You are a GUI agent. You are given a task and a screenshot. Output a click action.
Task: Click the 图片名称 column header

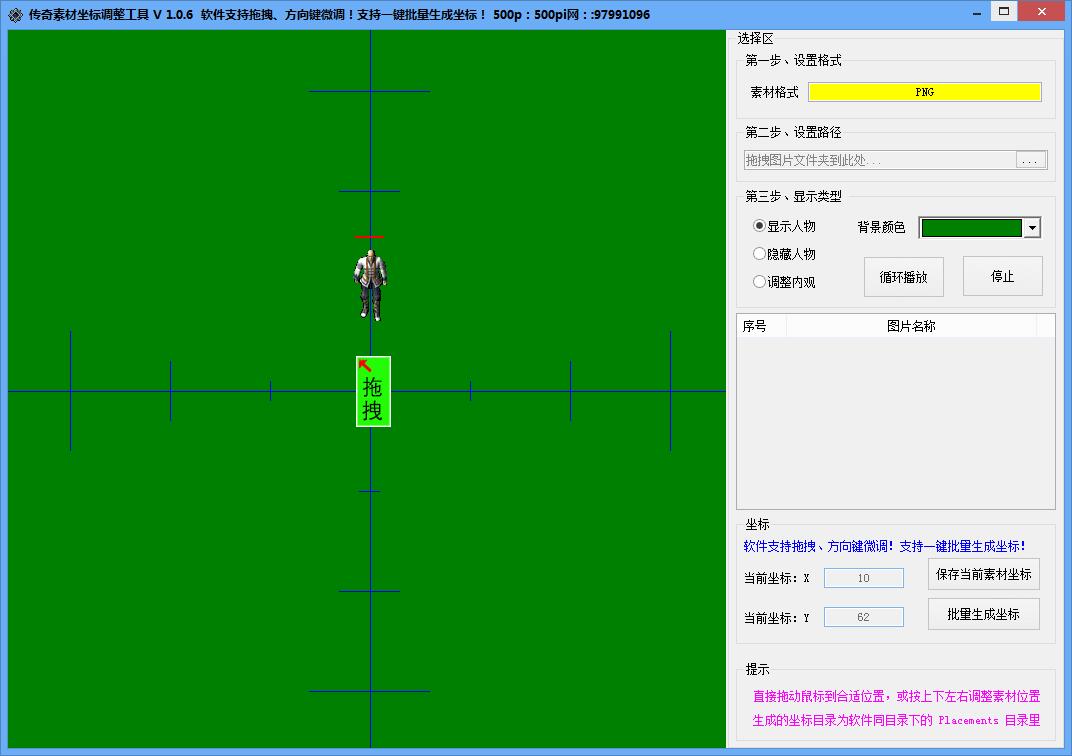click(x=911, y=326)
